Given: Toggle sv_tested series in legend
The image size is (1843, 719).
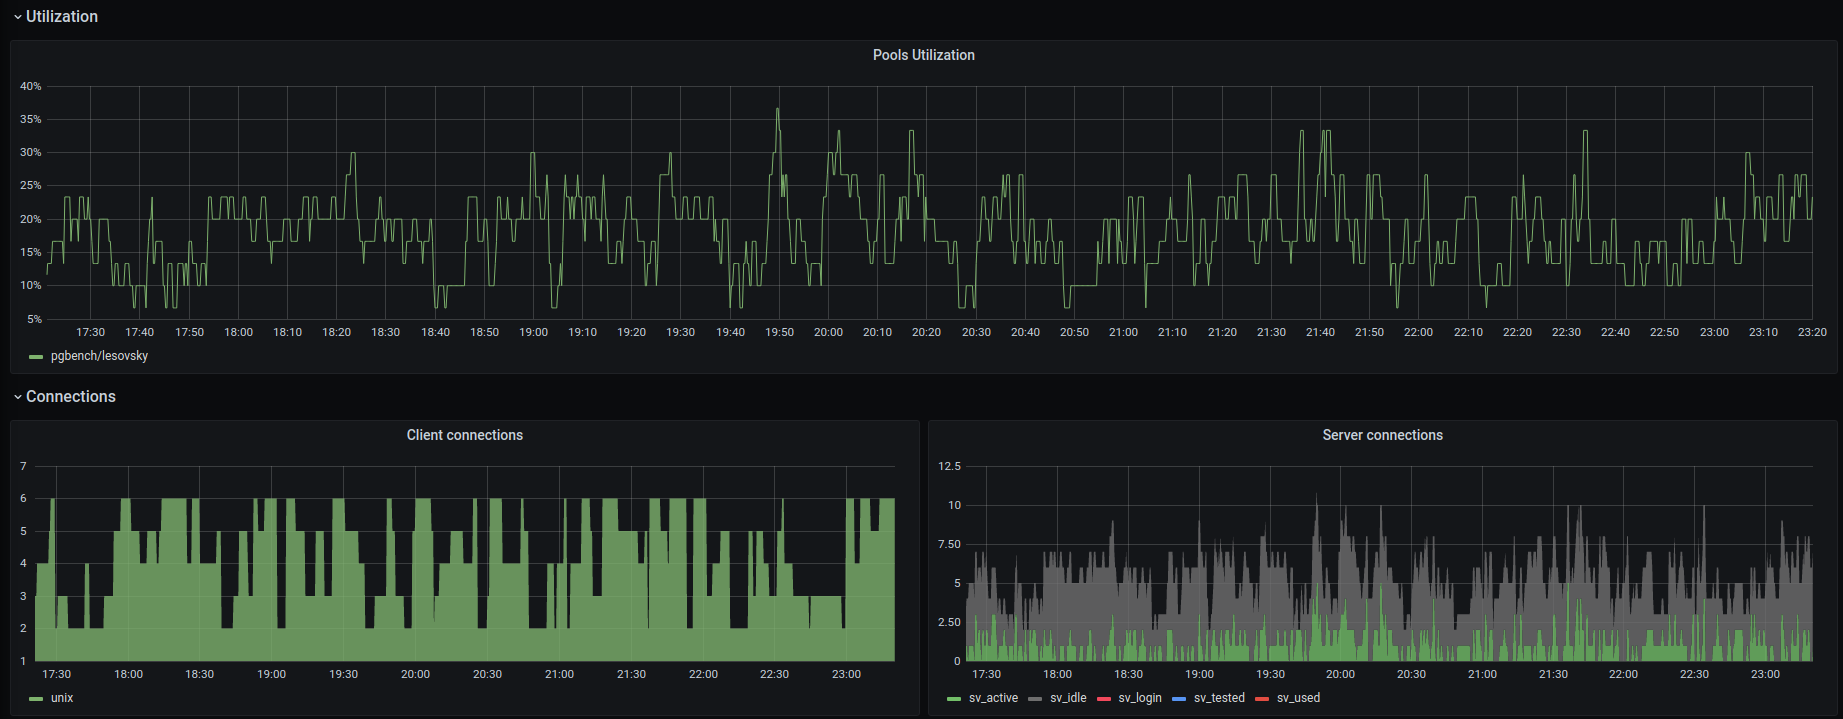Looking at the screenshot, I should click(1219, 698).
